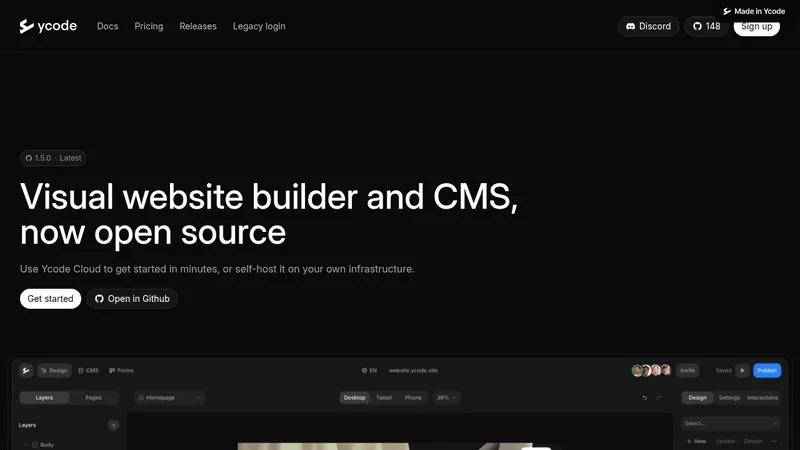This screenshot has width=800, height=450.
Task: Open the Pricing page
Action: (149, 26)
